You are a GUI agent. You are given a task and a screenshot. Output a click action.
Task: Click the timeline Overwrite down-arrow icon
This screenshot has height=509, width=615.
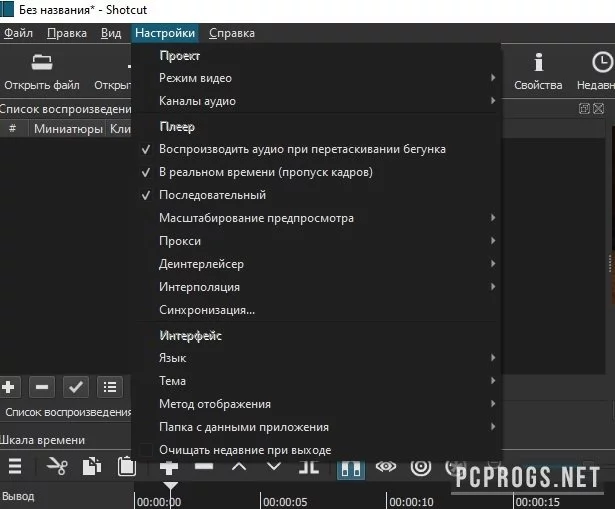[x=273, y=466]
